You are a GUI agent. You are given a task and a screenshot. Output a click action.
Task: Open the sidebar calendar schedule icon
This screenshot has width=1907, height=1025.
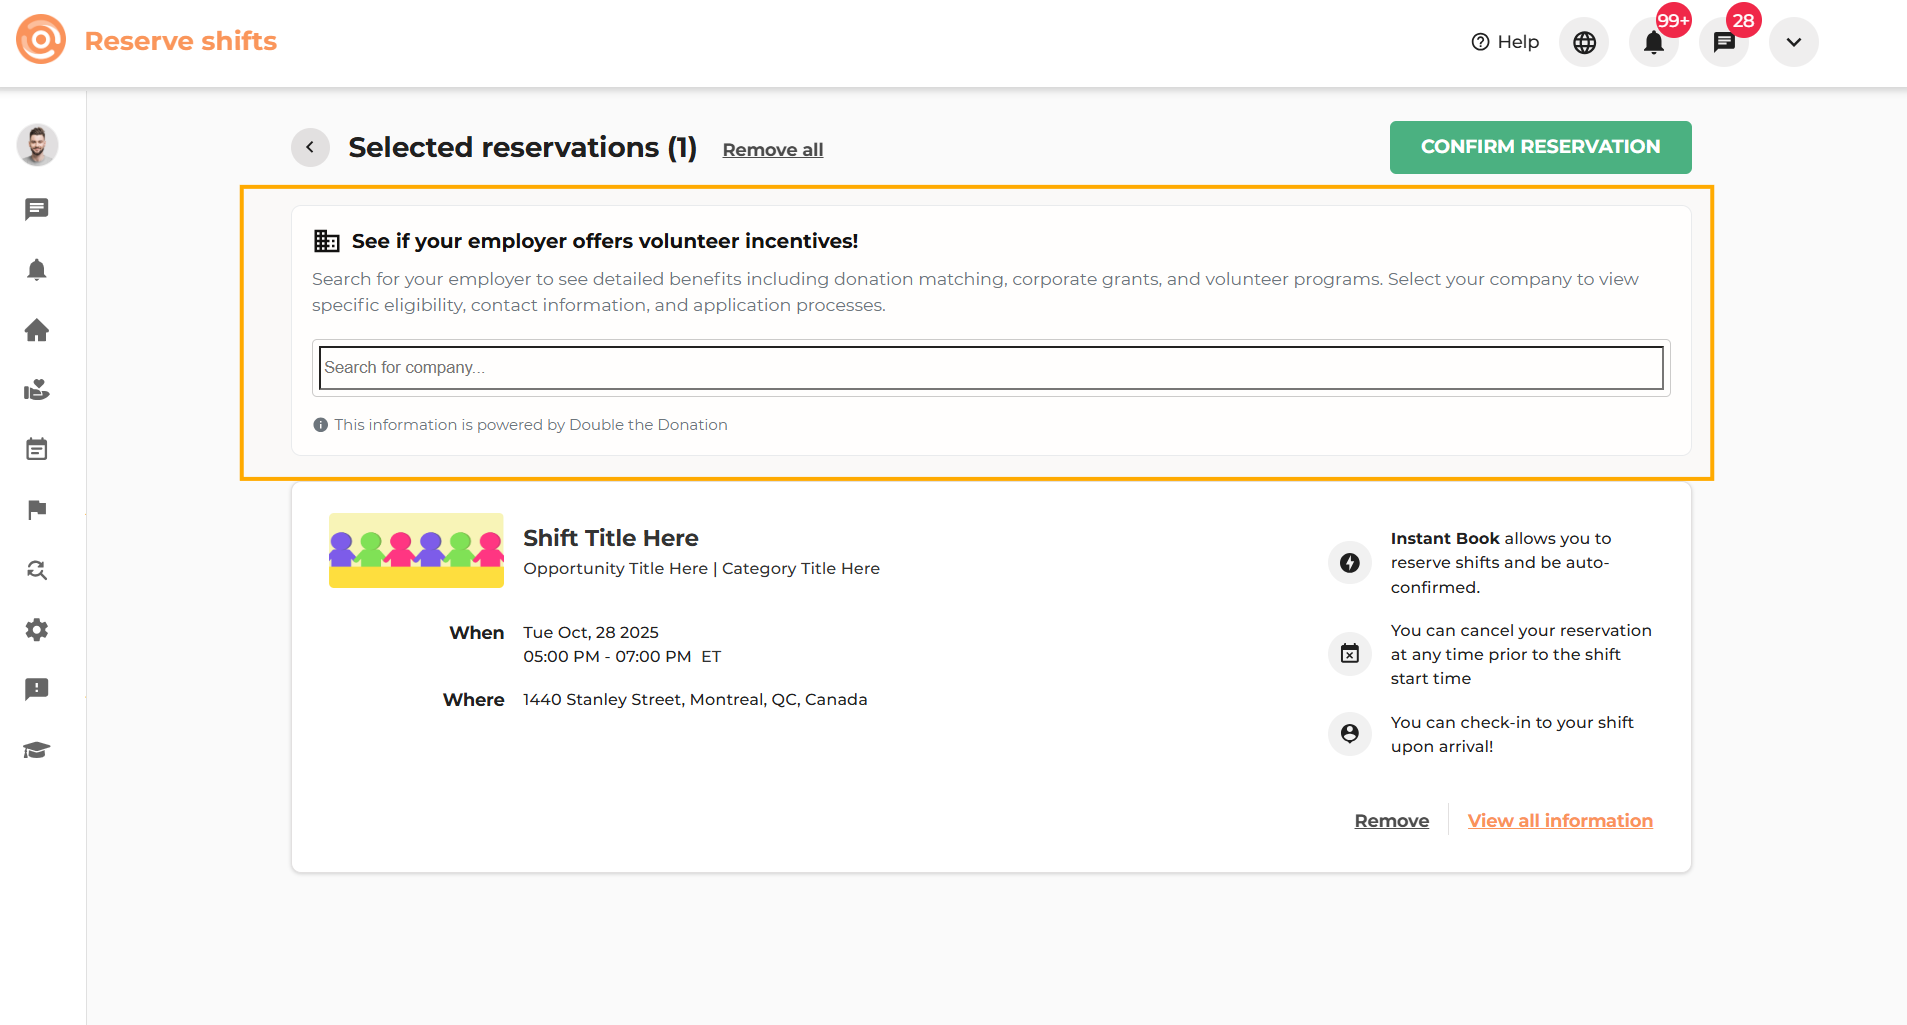pos(37,450)
